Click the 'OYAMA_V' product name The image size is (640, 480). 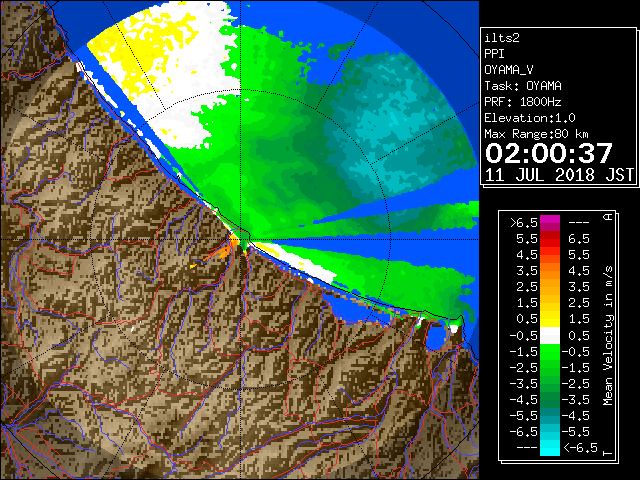point(509,70)
